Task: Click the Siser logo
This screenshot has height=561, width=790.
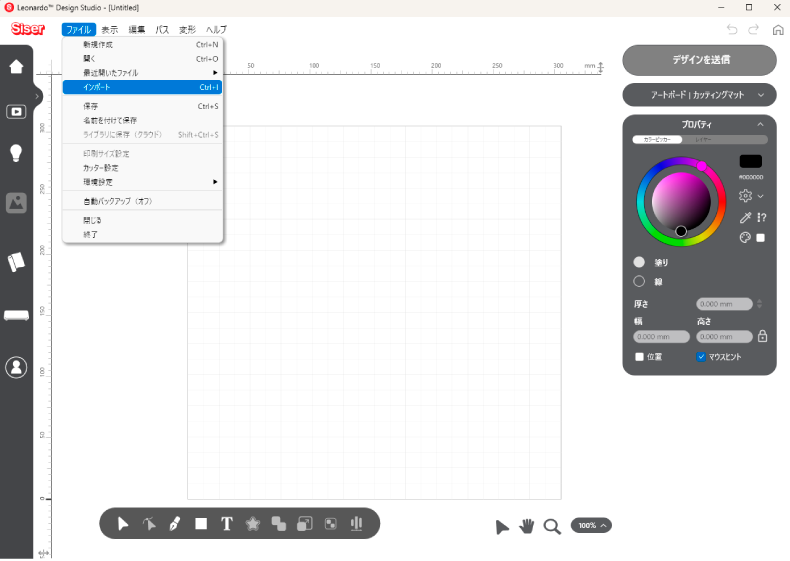Action: coord(28,29)
